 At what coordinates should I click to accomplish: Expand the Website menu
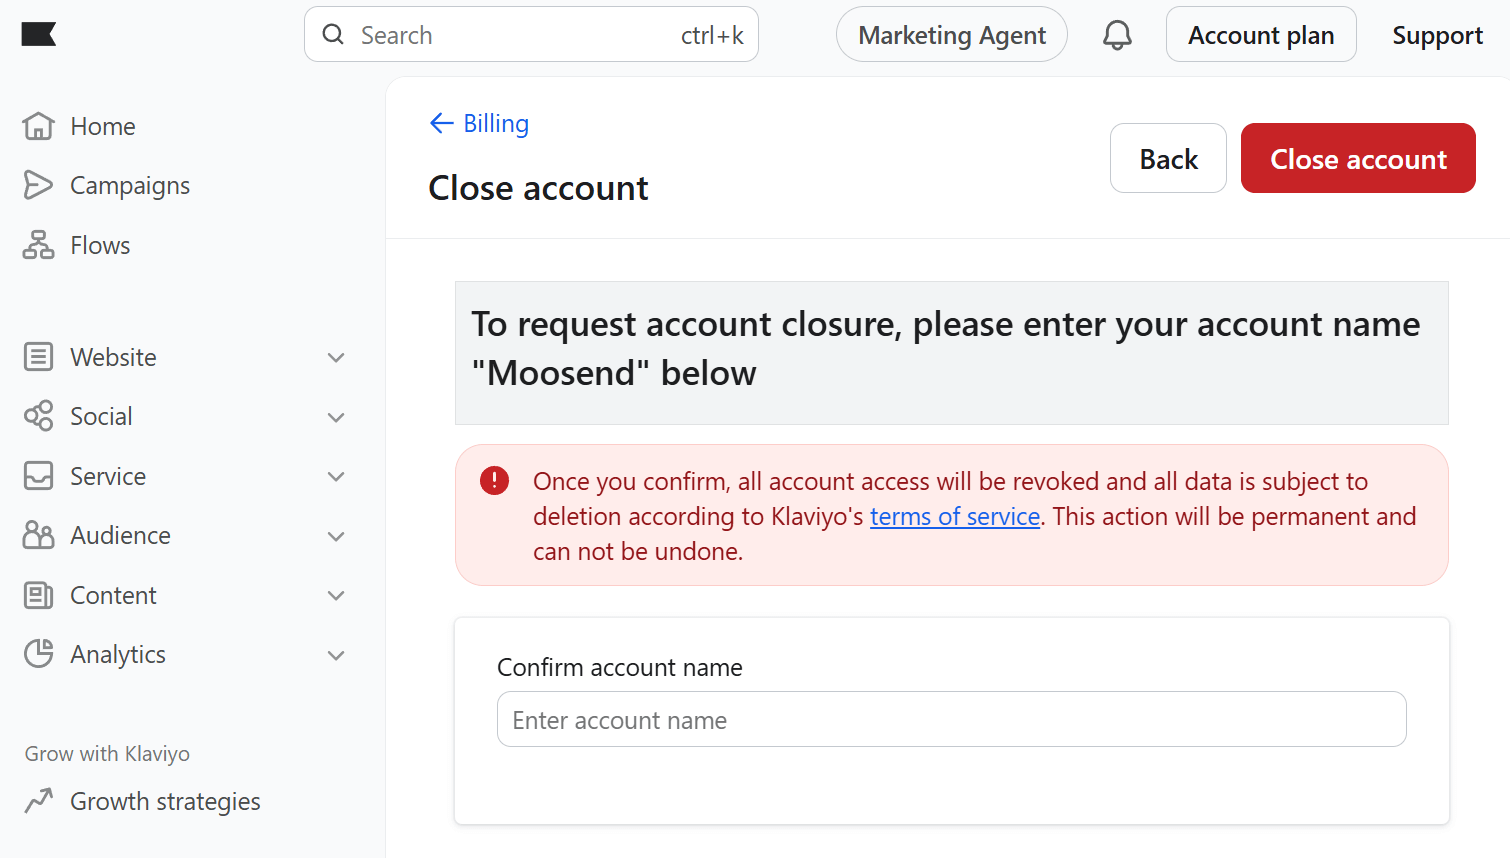pos(335,357)
